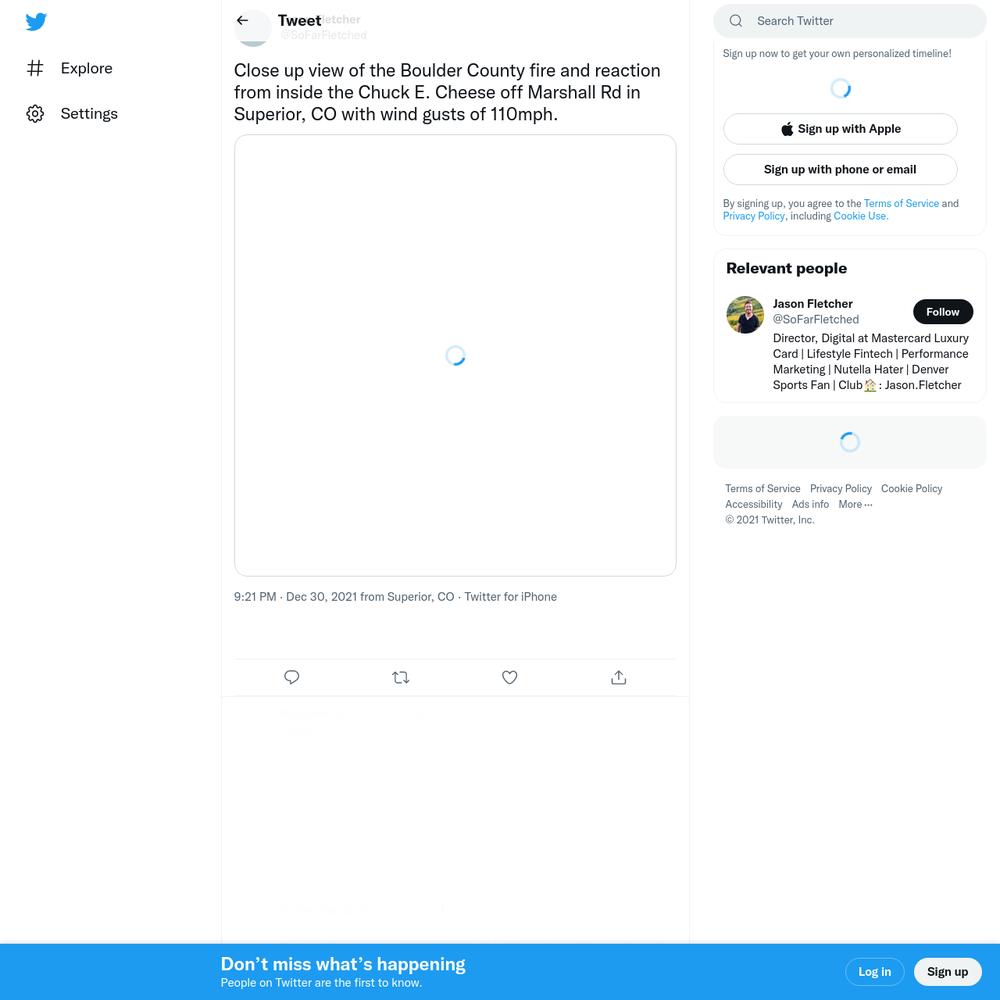The height and width of the screenshot is (1000, 1000).
Task: Share the tweet using the upload icon
Action: click(619, 677)
